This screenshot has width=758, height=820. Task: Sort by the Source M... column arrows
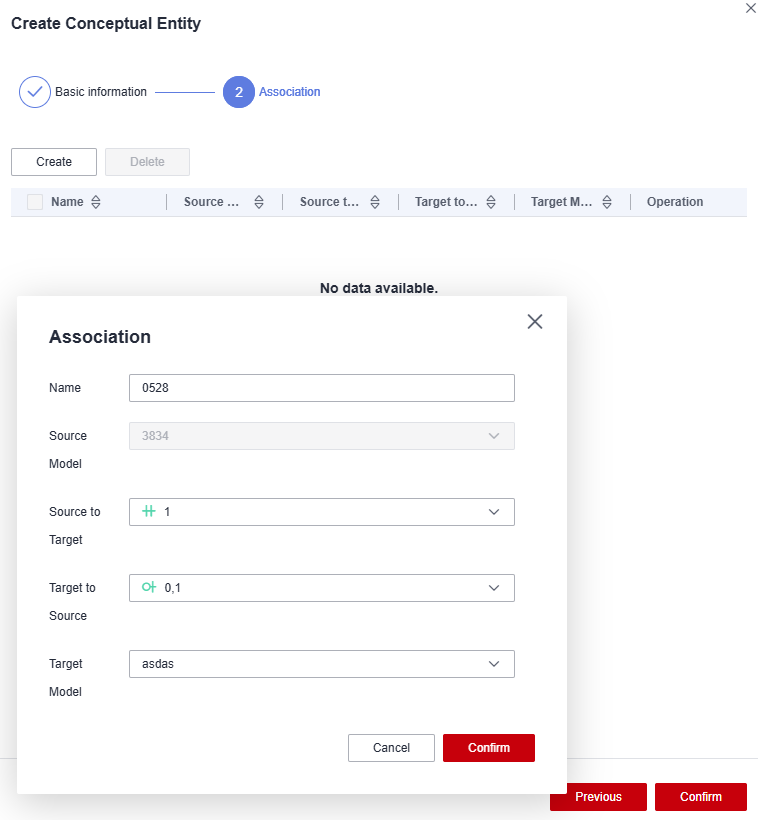point(259,202)
